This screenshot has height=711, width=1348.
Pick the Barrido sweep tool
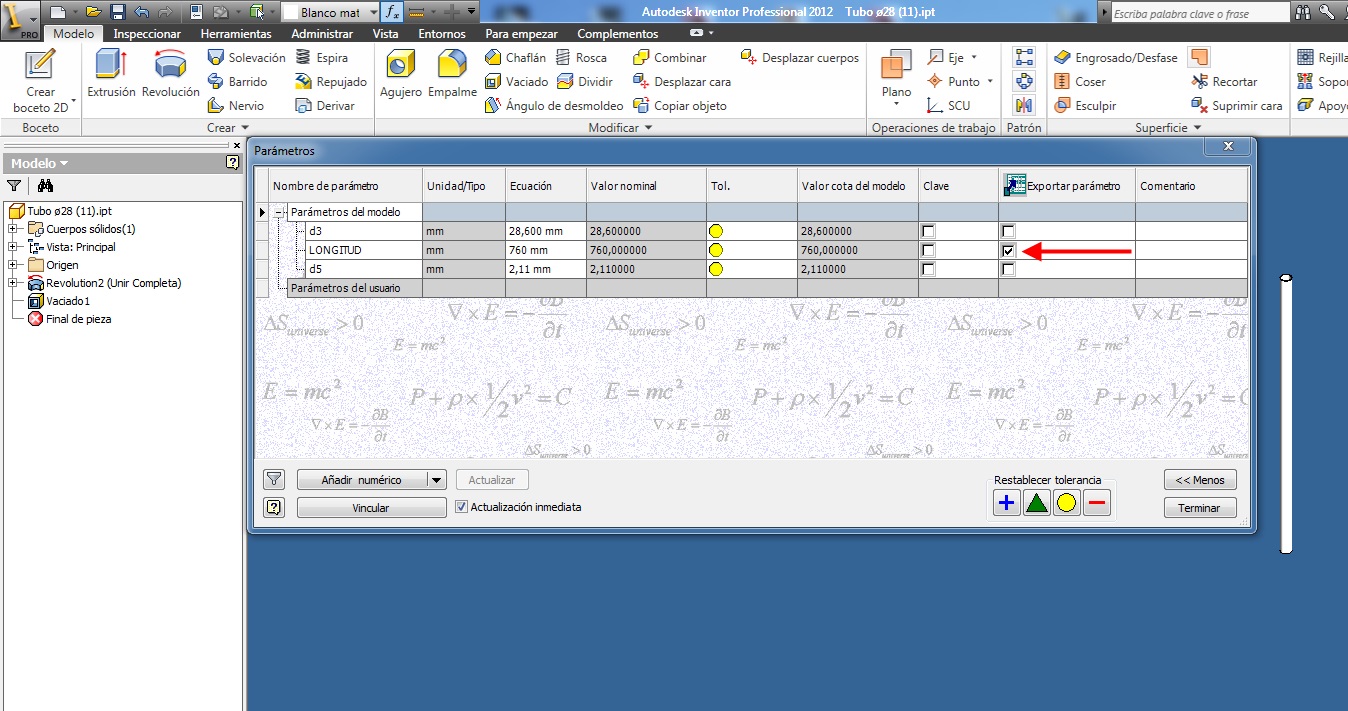[237, 82]
